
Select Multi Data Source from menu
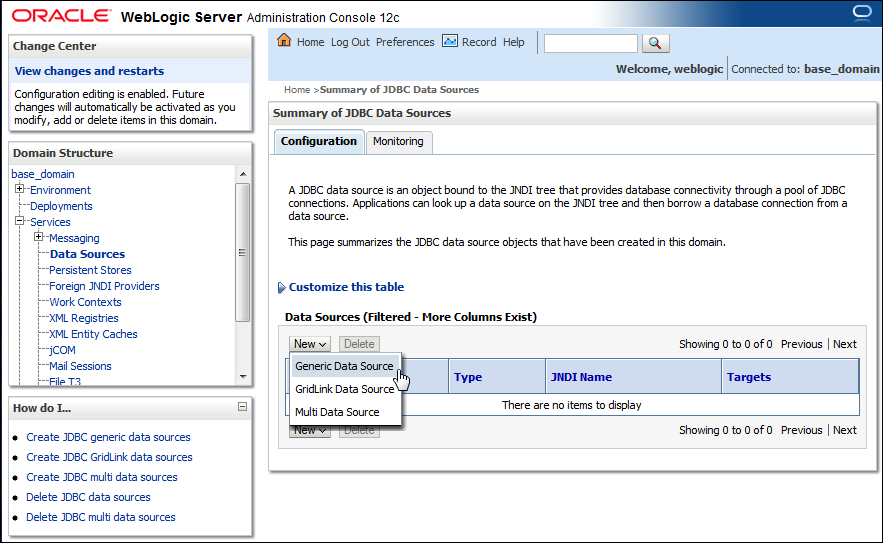click(344, 412)
